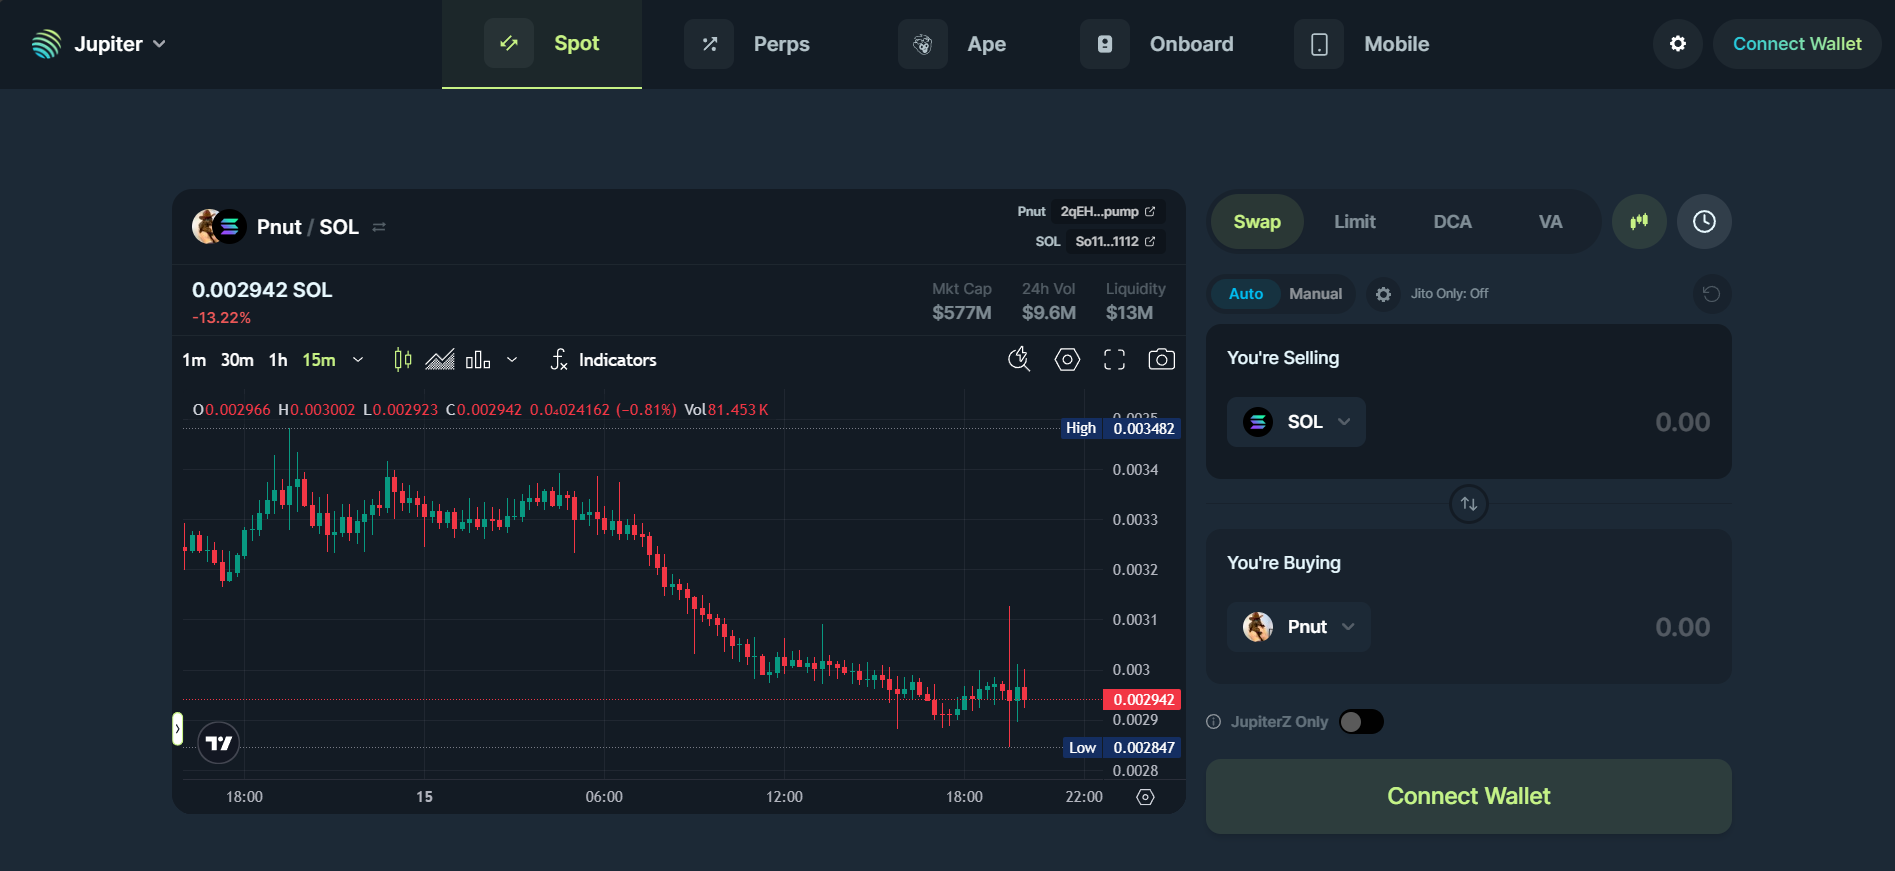Click the top-right Connect Wallet button
This screenshot has height=871, width=1895.
pyautogui.click(x=1797, y=44)
